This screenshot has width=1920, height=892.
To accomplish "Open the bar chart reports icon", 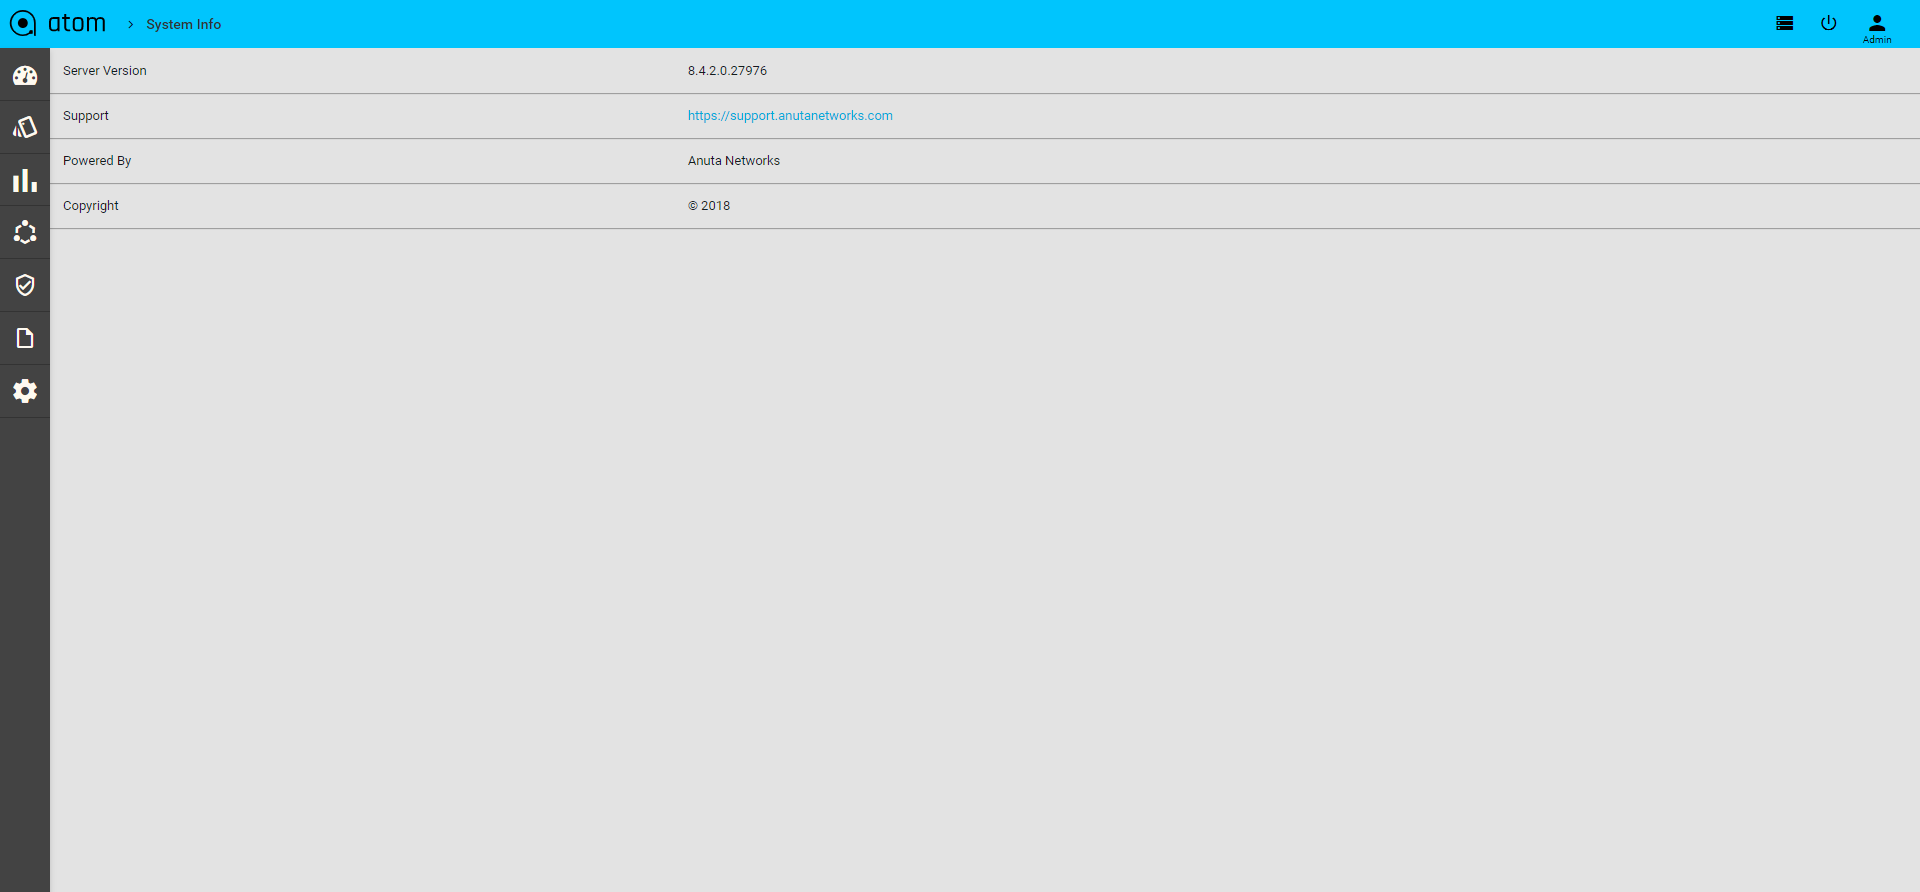I will point(25,180).
